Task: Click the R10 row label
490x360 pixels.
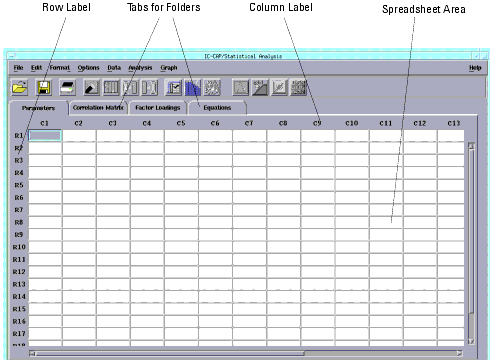Action: click(x=19, y=247)
